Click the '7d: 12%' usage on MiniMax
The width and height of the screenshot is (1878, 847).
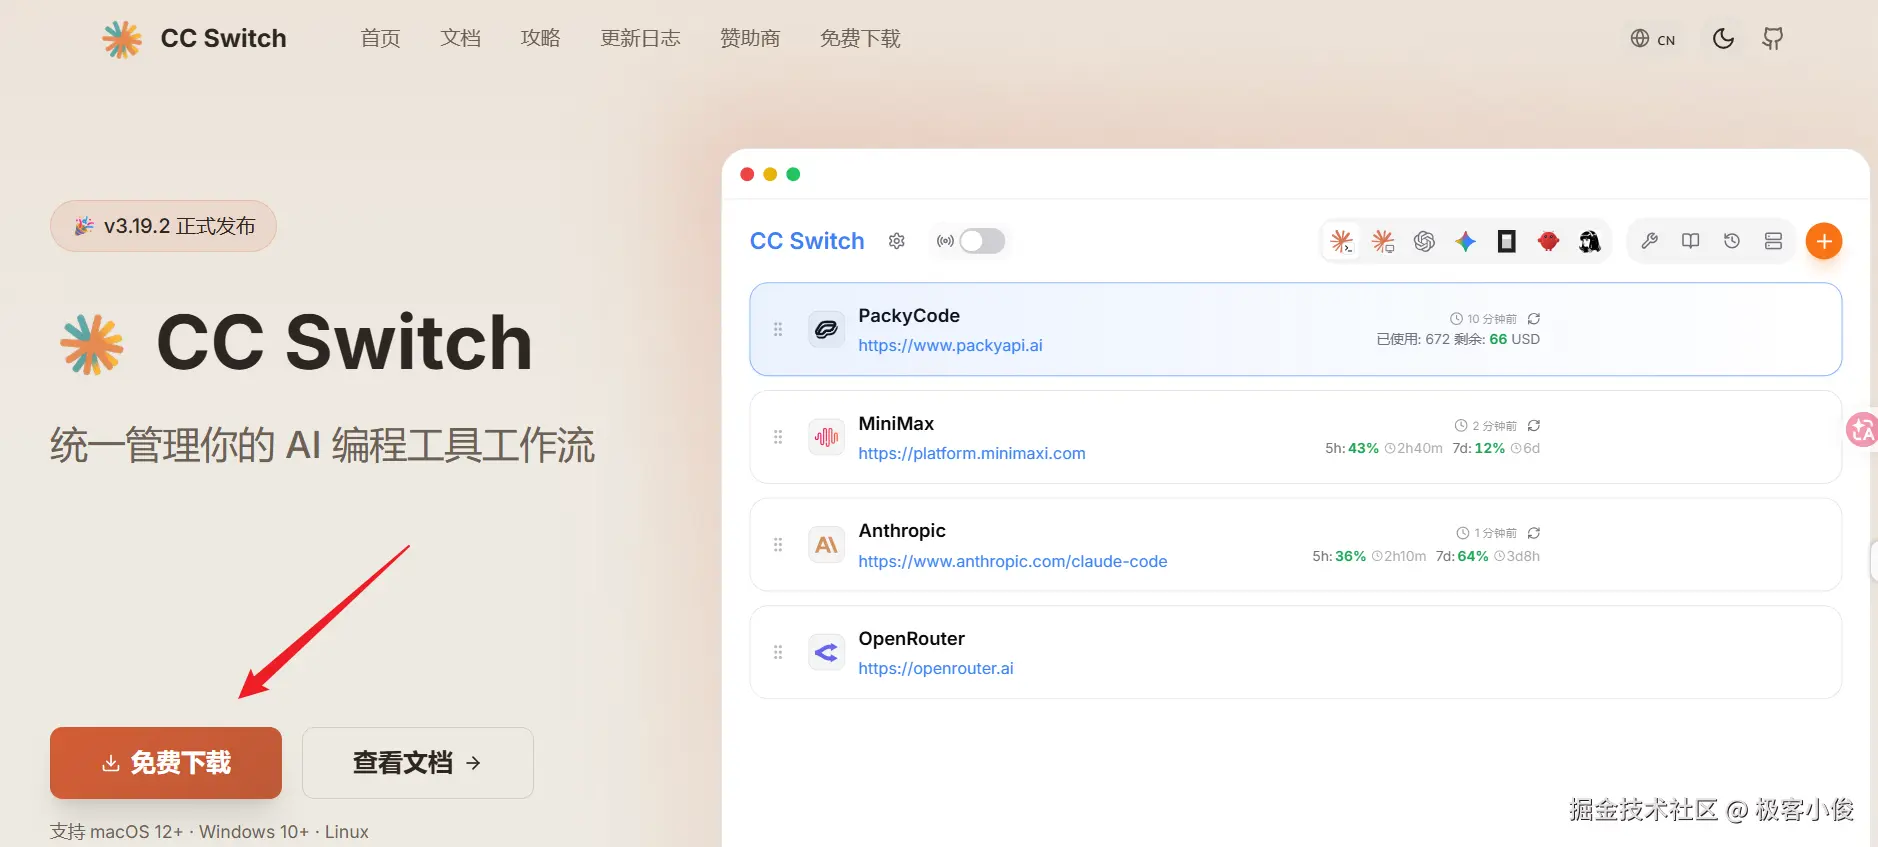(x=1479, y=448)
